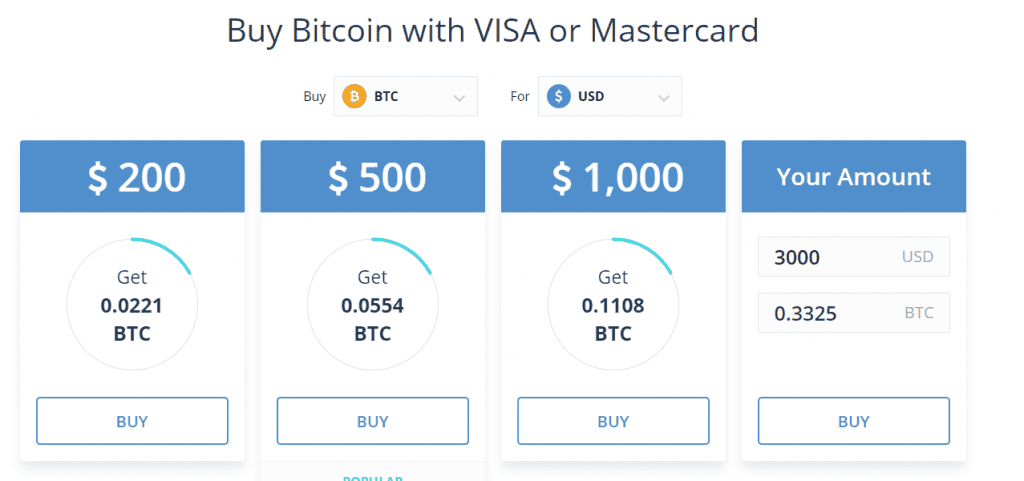Click the orange Bitcoin coin icon
This screenshot has width=1024, height=481.
(354, 97)
